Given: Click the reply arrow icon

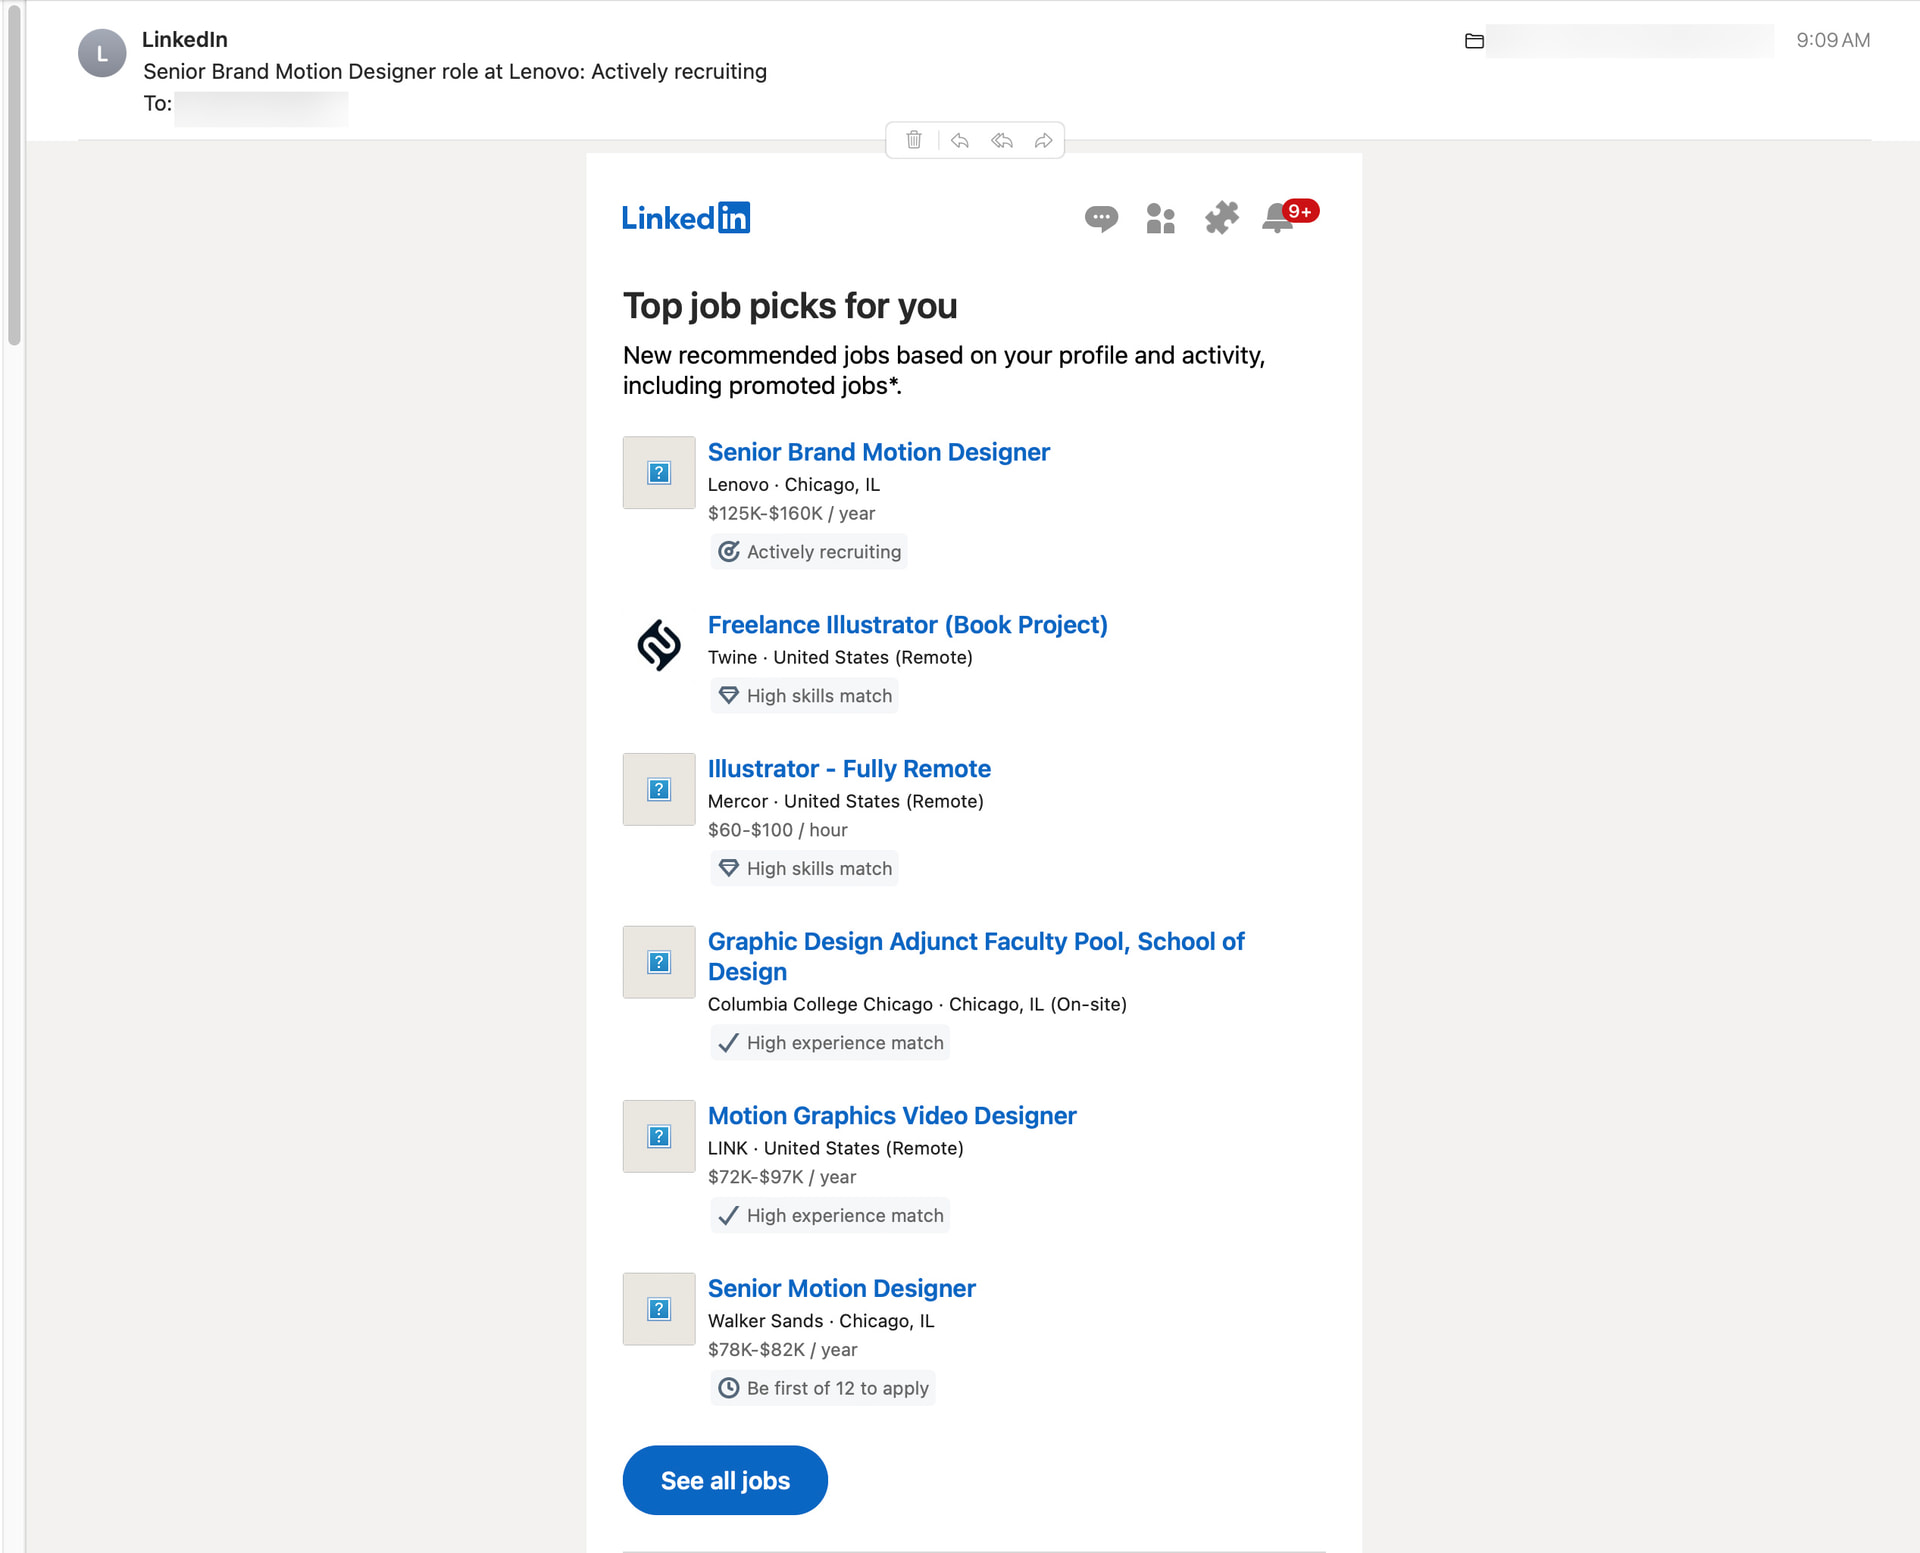Looking at the screenshot, I should pos(959,140).
